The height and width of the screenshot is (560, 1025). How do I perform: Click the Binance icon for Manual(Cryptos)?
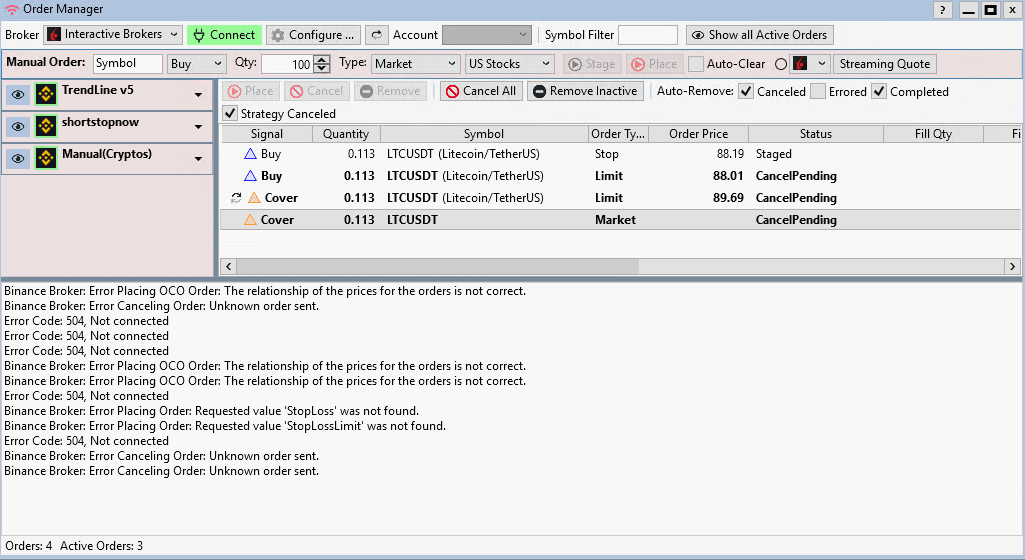pyautogui.click(x=45, y=158)
